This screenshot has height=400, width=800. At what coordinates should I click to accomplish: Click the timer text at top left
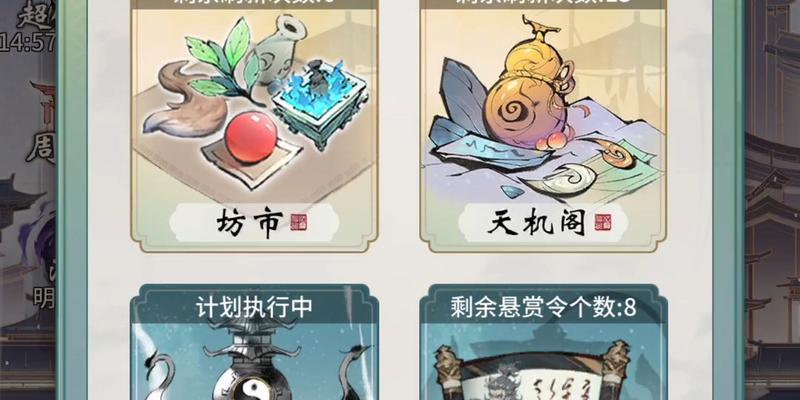[x=27, y=42]
